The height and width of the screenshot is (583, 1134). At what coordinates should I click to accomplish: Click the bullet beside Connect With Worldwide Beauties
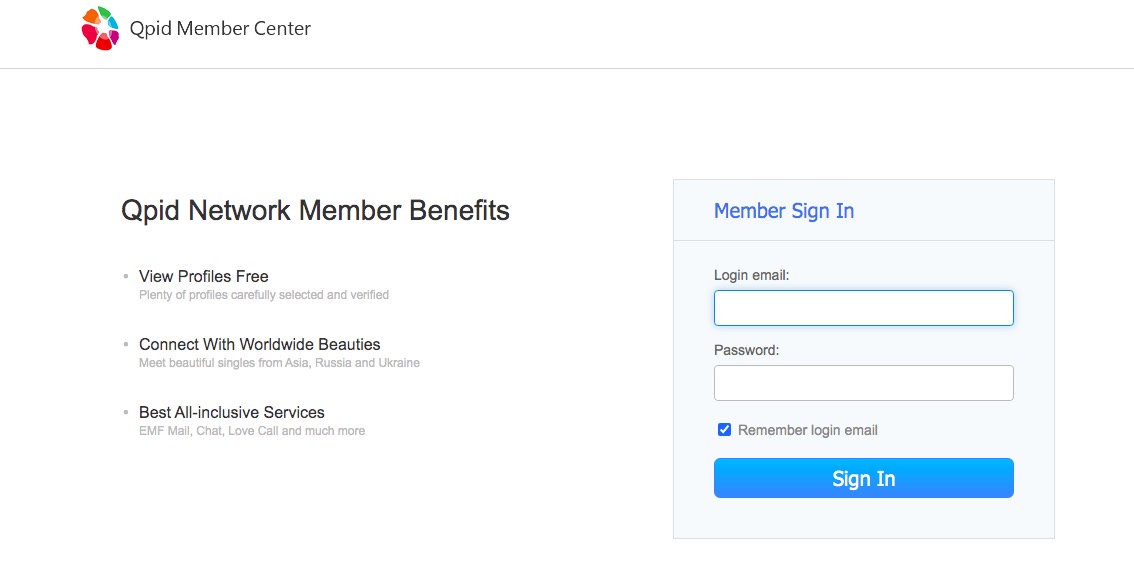126,344
